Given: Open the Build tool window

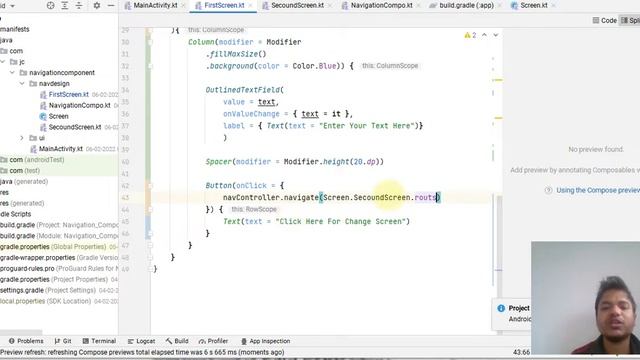Looking at the screenshot, I should (x=177, y=341).
